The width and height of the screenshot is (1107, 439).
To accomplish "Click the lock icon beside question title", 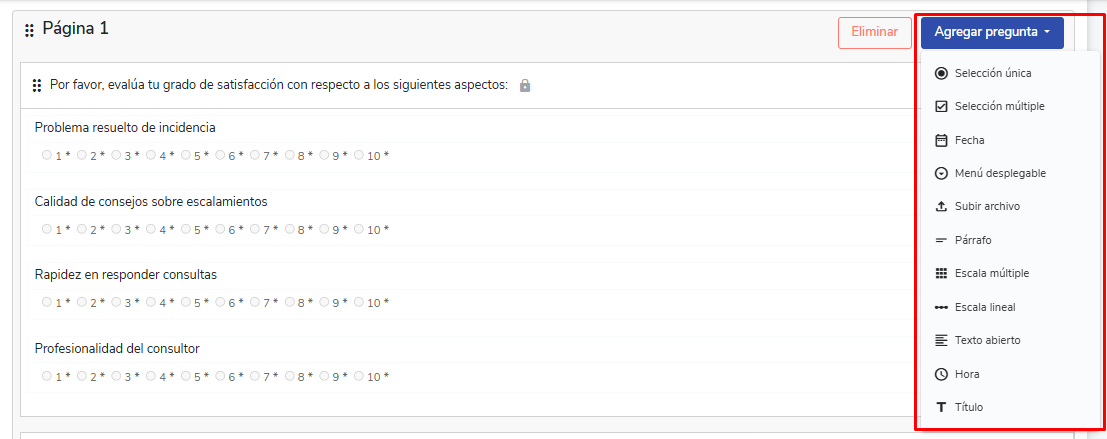I will coord(525,86).
